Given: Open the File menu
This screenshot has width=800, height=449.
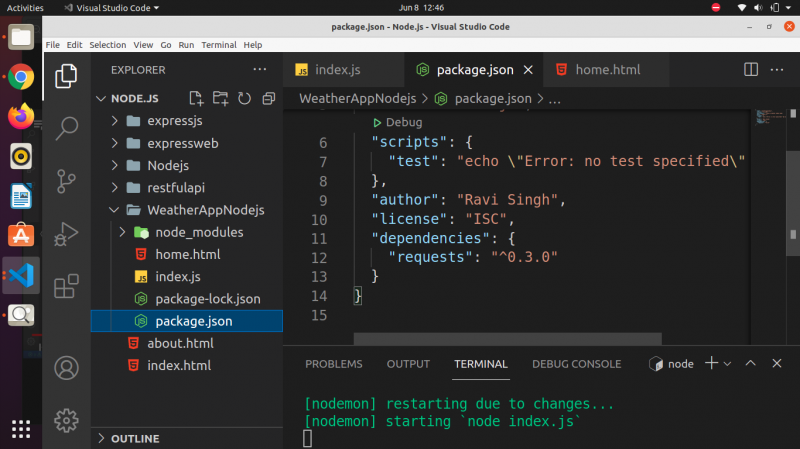Looking at the screenshot, I should click(x=53, y=45).
